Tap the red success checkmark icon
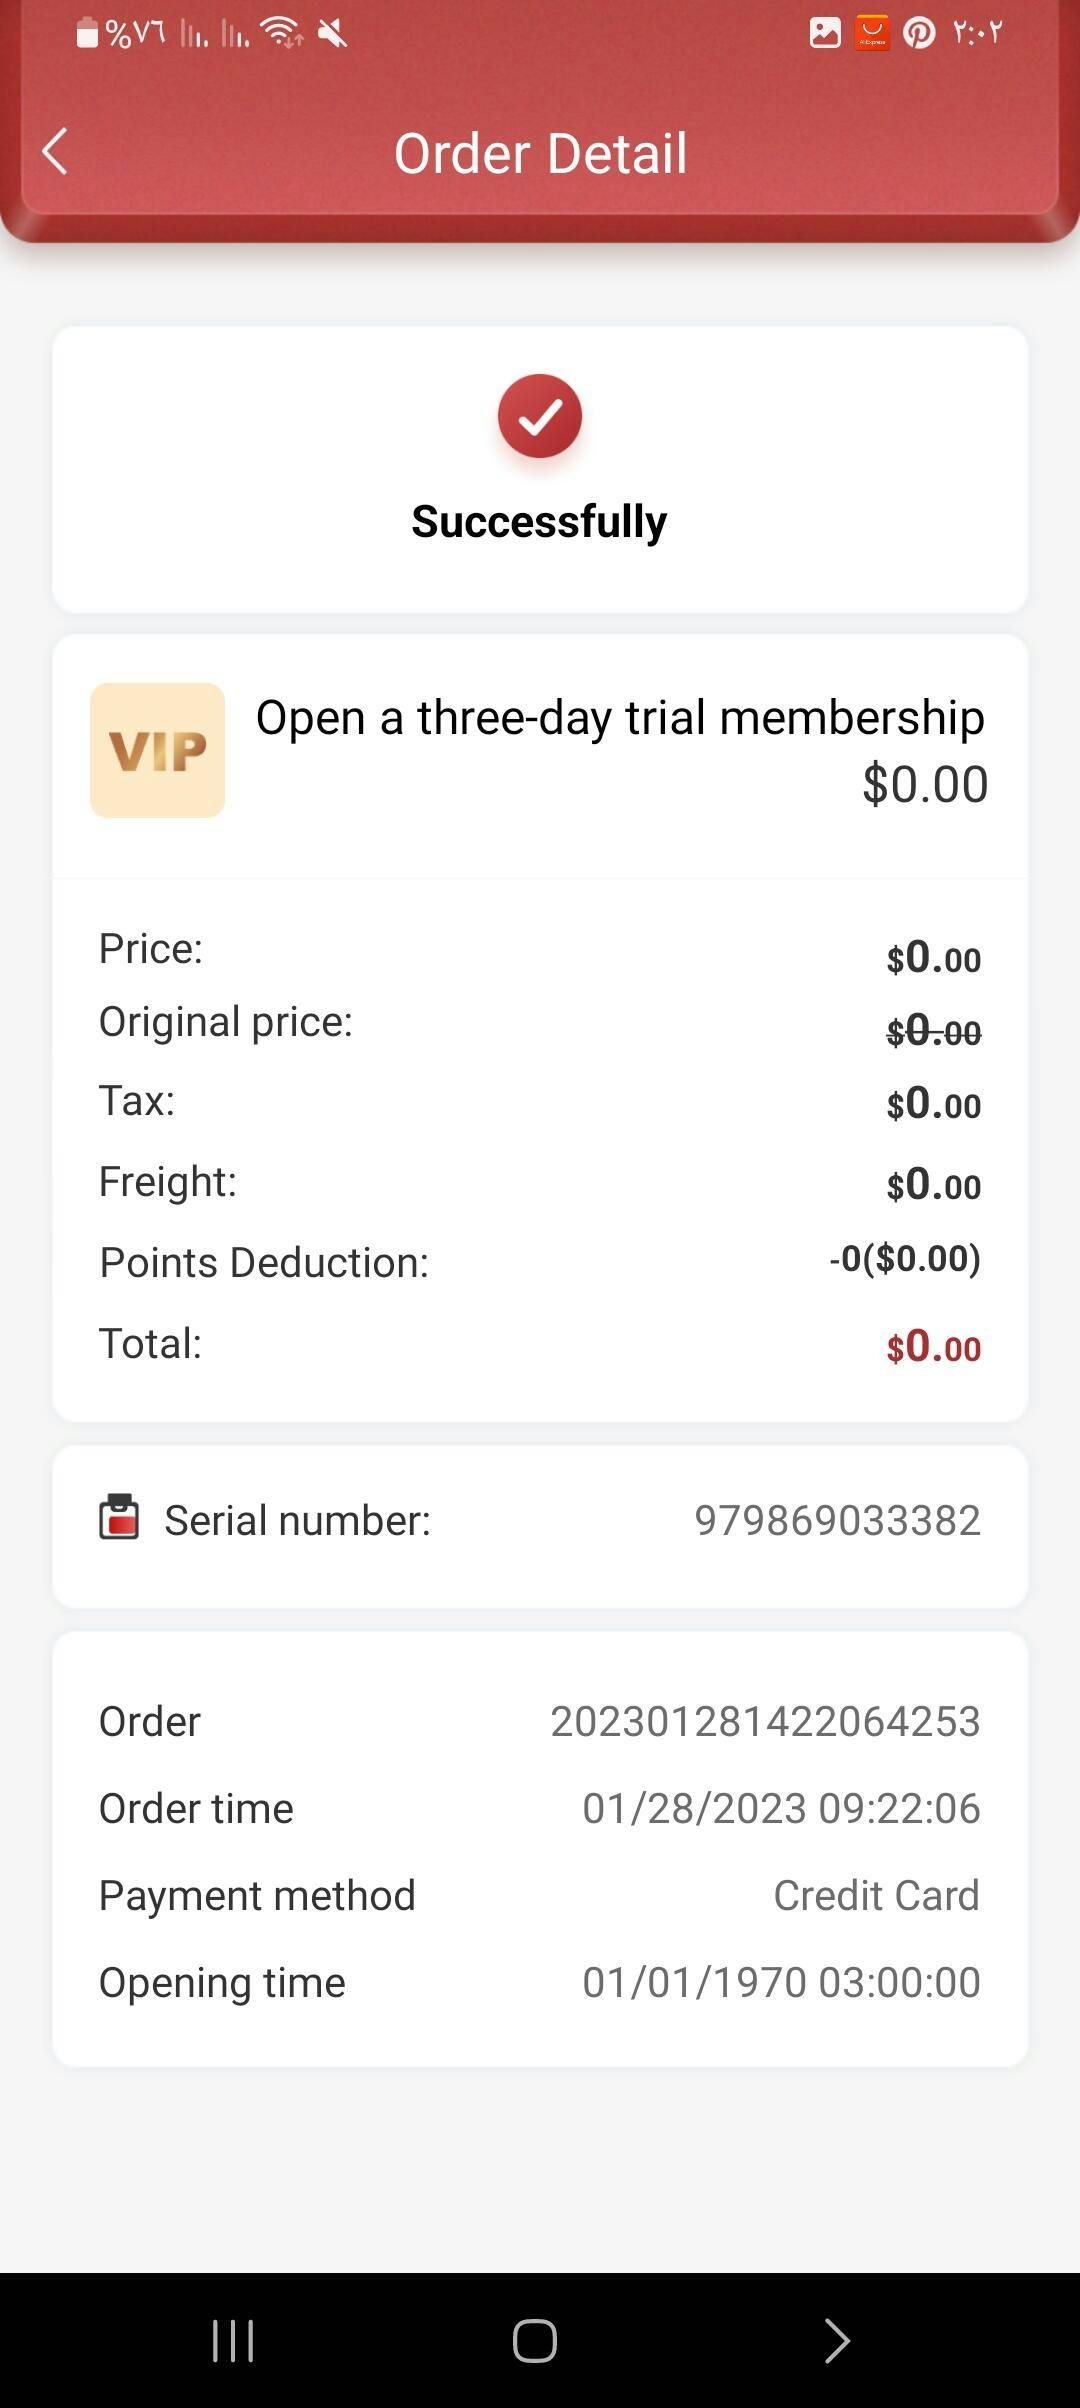The image size is (1080, 2408). [x=540, y=416]
